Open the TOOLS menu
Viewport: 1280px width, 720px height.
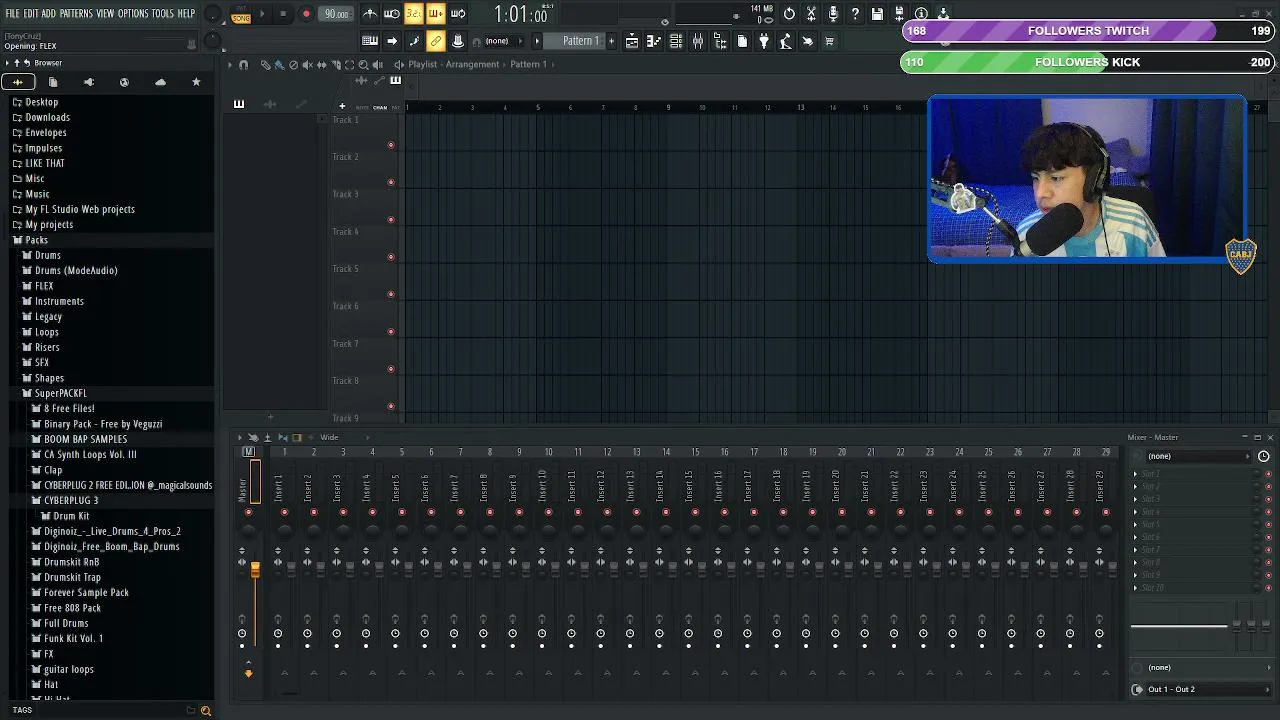pos(163,14)
